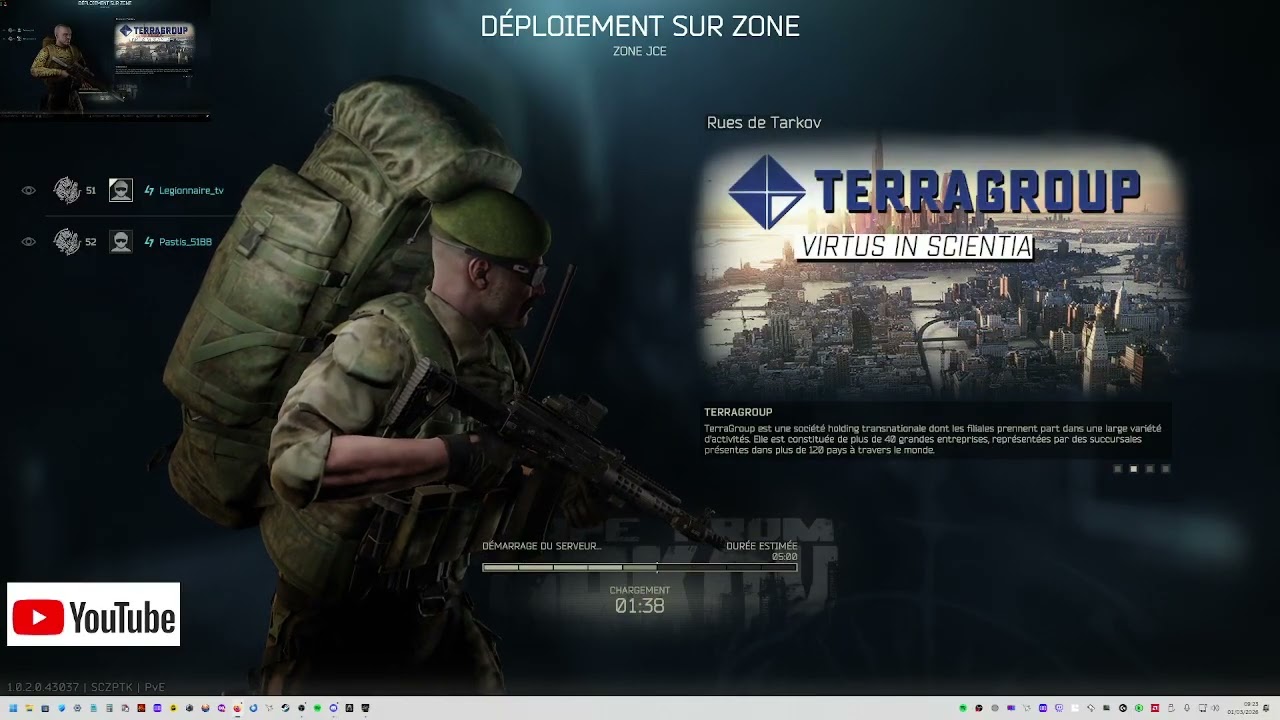Open File Explorer from the taskbar
The height and width of the screenshot is (720, 1280).
click(29, 708)
